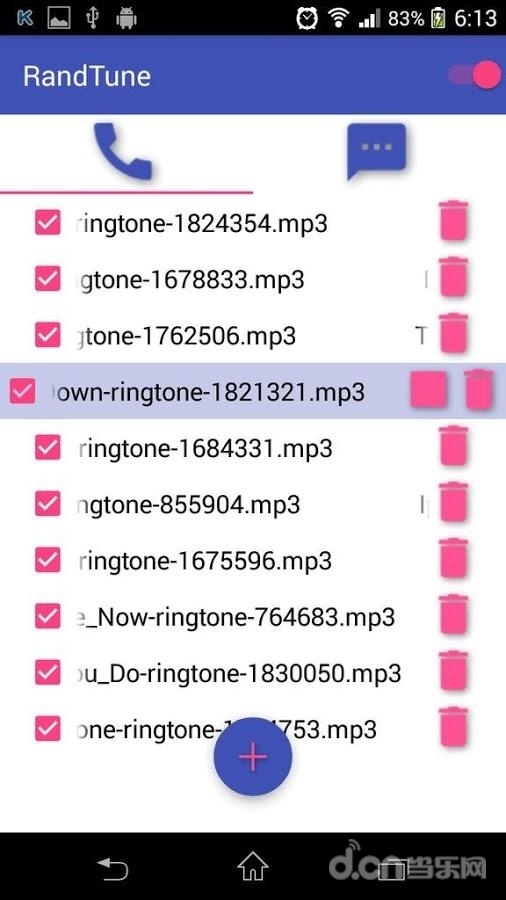Uncheck the ngtone-855904.mp3 checkbox
506x900 pixels.
(48, 503)
